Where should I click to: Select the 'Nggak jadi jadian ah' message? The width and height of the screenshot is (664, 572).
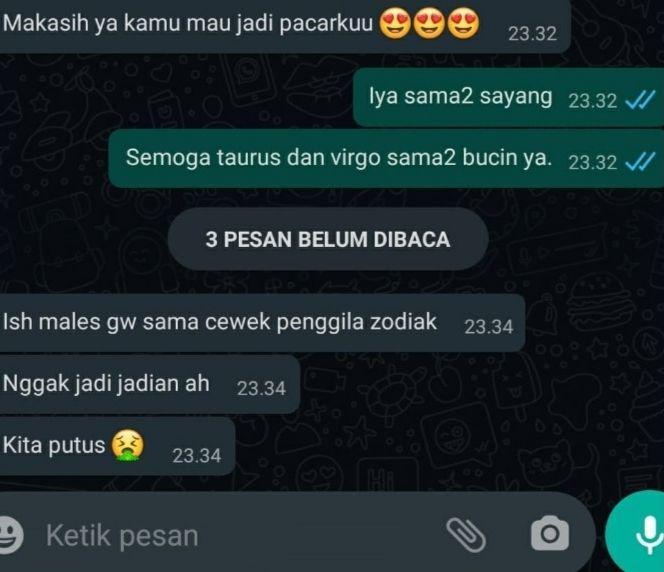[x=149, y=384]
